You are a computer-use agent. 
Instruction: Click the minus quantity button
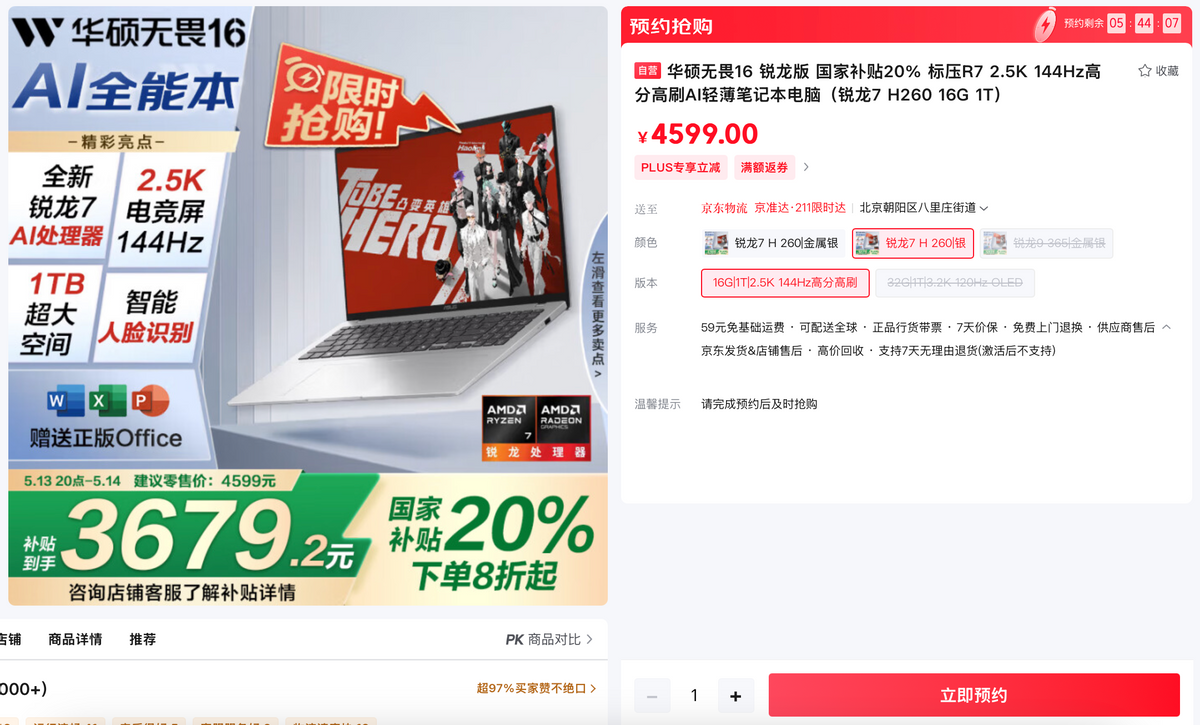pyautogui.click(x=652, y=696)
